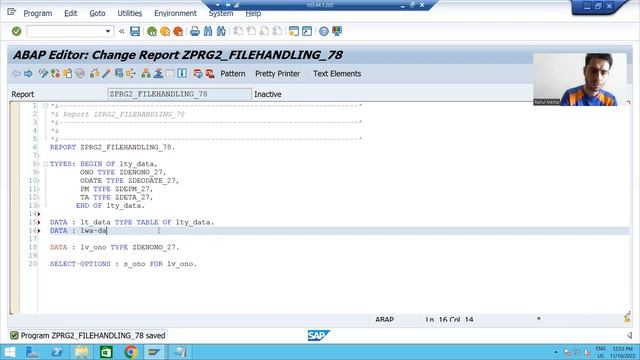This screenshot has width=640, height=360.
Task: Click line 'END OF lty_data.'
Action: pyautogui.click(x=110, y=206)
